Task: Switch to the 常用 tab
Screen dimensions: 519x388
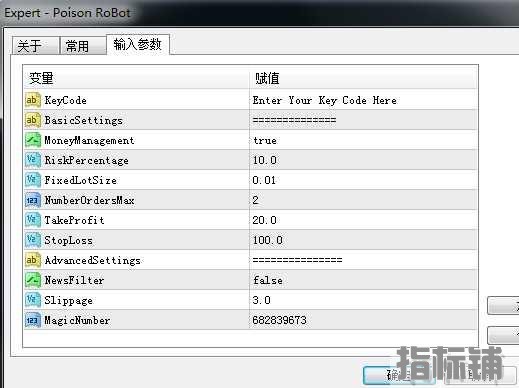Action: pos(83,46)
